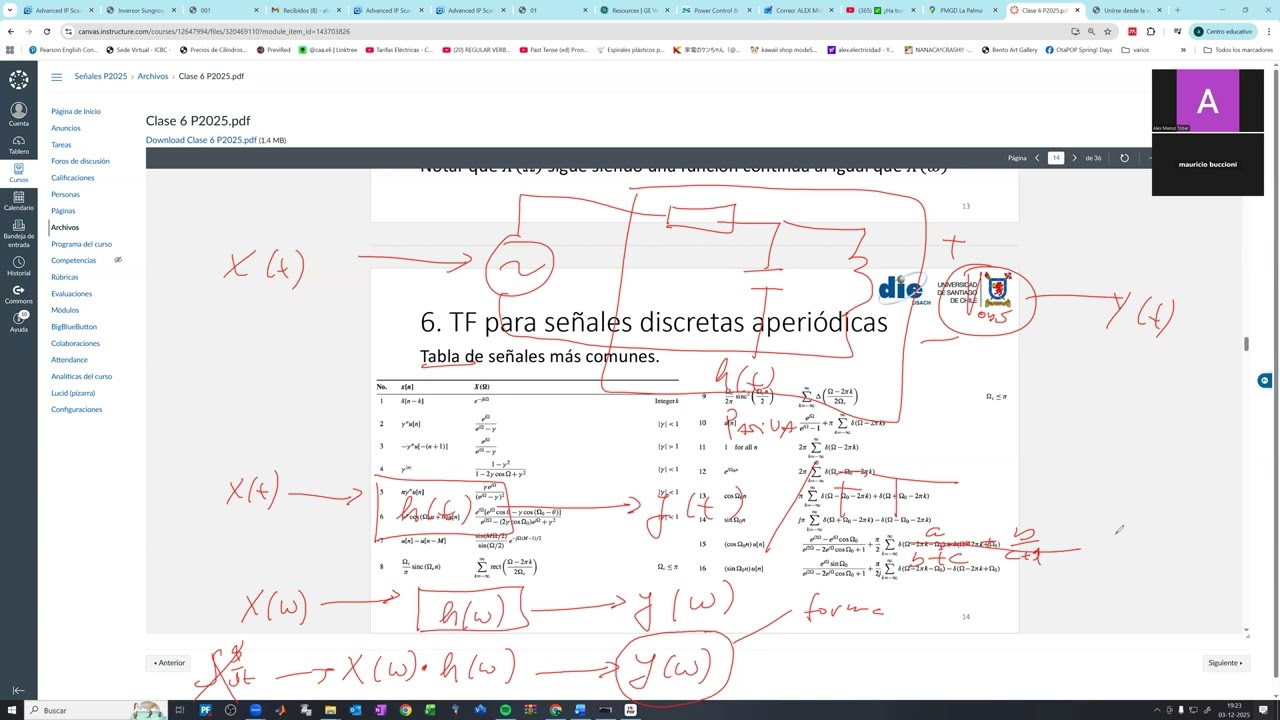
Task: Click the blue floating assistant button
Action: 1265,380
